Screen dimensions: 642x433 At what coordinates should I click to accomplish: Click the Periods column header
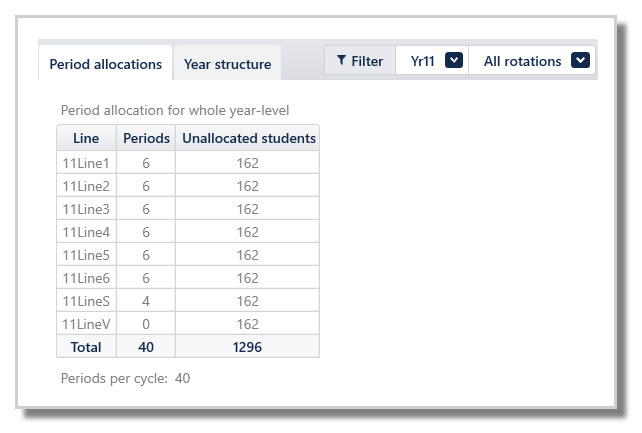point(146,139)
